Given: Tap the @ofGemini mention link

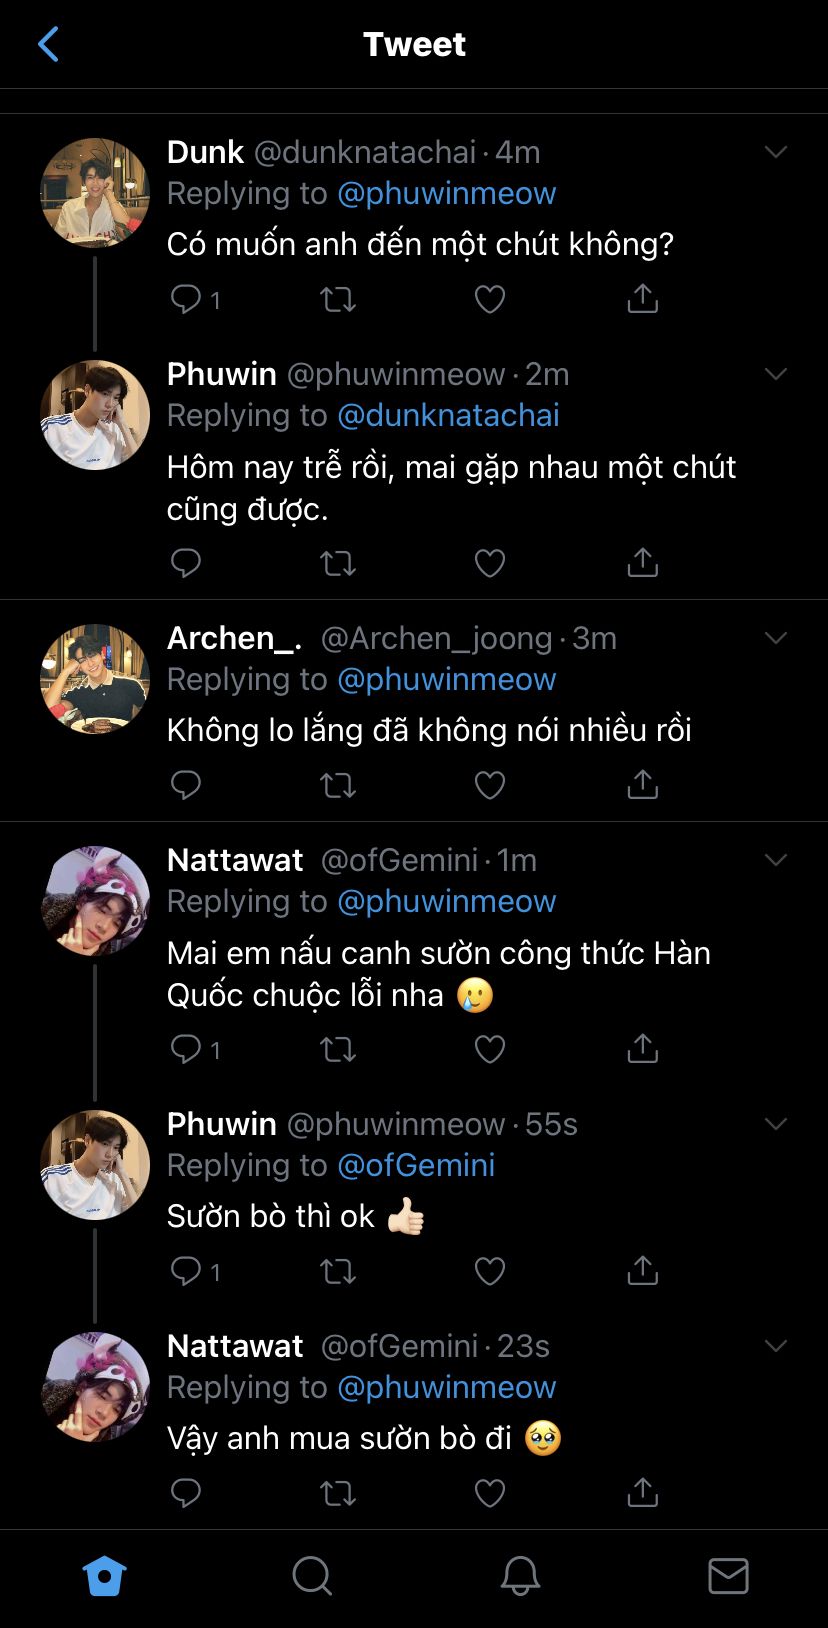Looking at the screenshot, I should pos(416,1165).
